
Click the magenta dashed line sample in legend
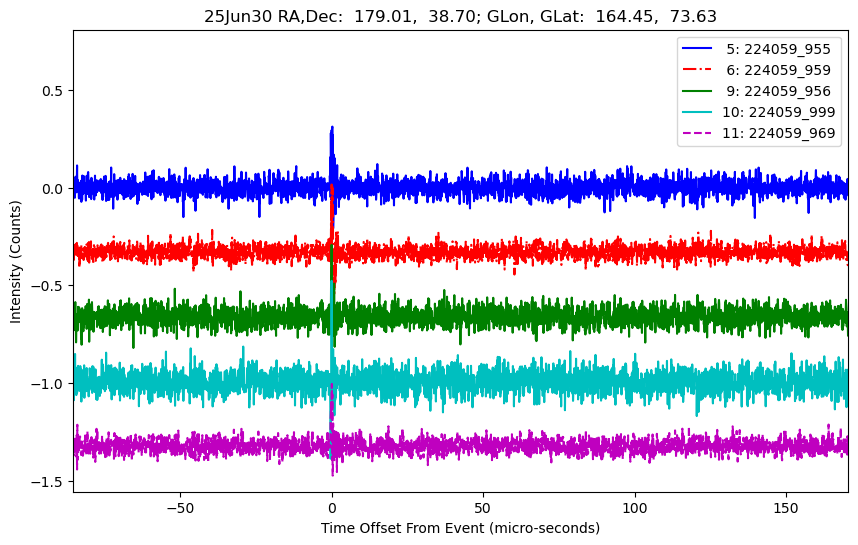pyautogui.click(x=697, y=132)
